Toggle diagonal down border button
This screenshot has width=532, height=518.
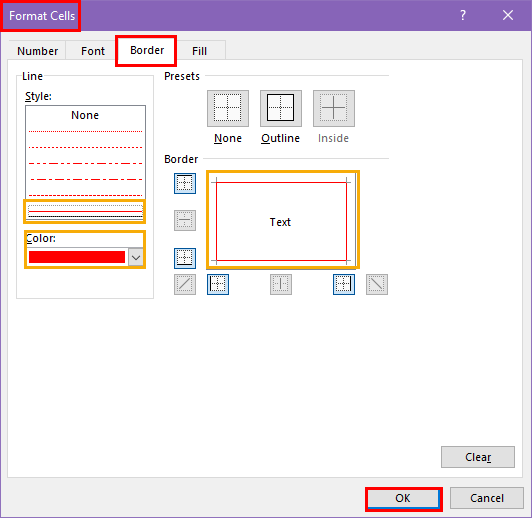tap(377, 284)
